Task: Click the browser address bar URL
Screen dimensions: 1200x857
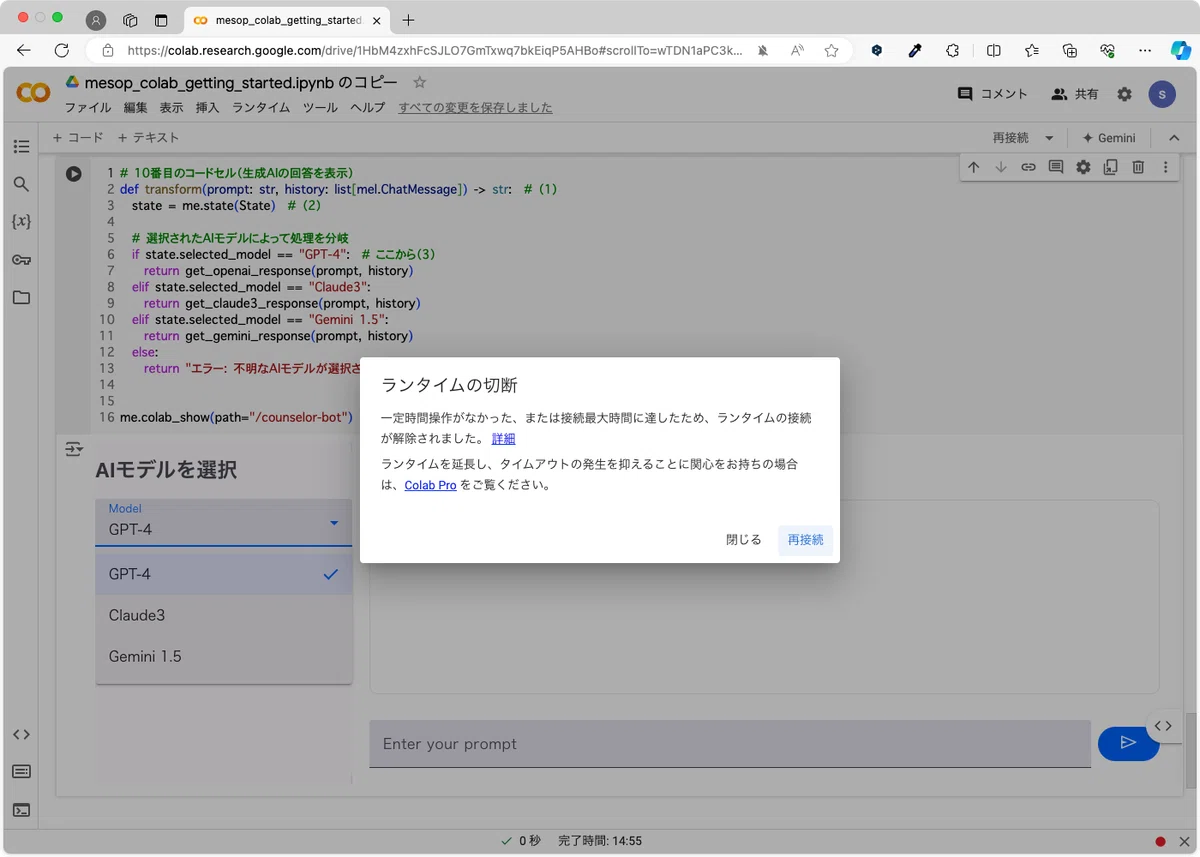Action: coord(434,50)
